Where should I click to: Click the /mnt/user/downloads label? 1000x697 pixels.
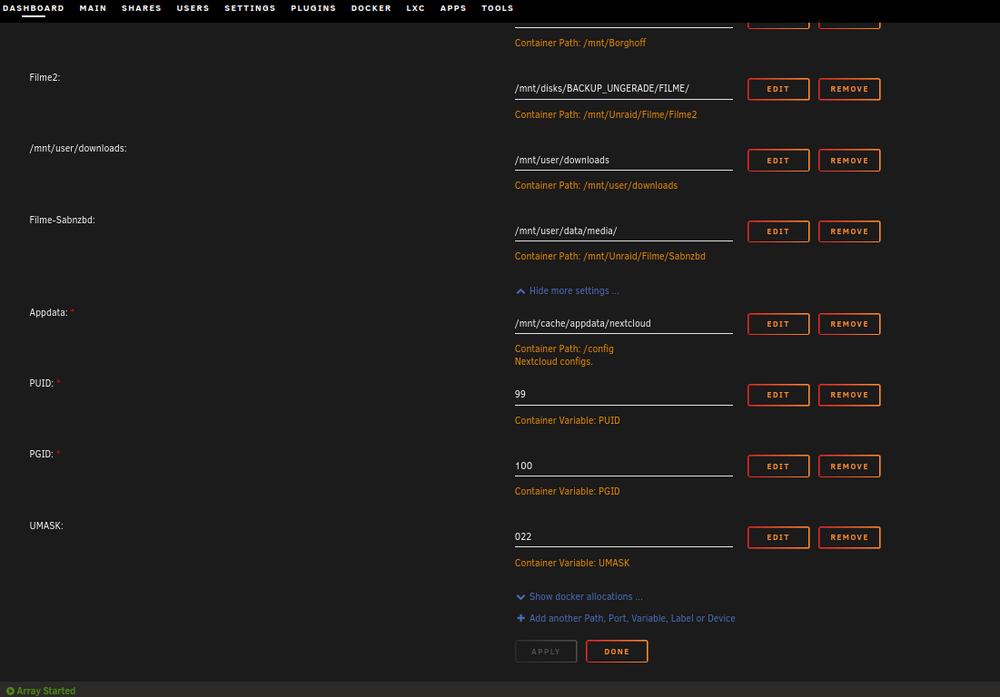[x=78, y=149]
